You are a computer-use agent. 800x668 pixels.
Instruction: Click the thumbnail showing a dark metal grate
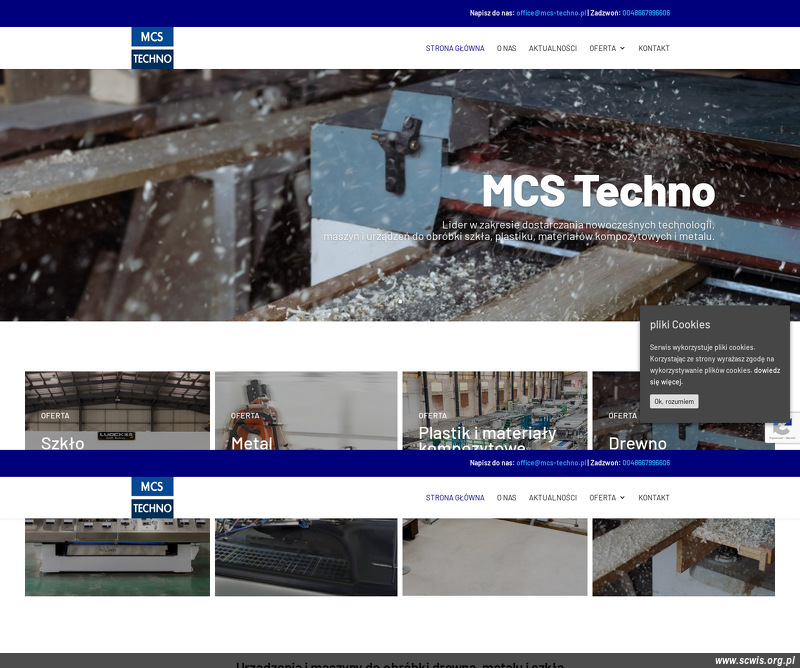pyautogui.click(x=306, y=557)
